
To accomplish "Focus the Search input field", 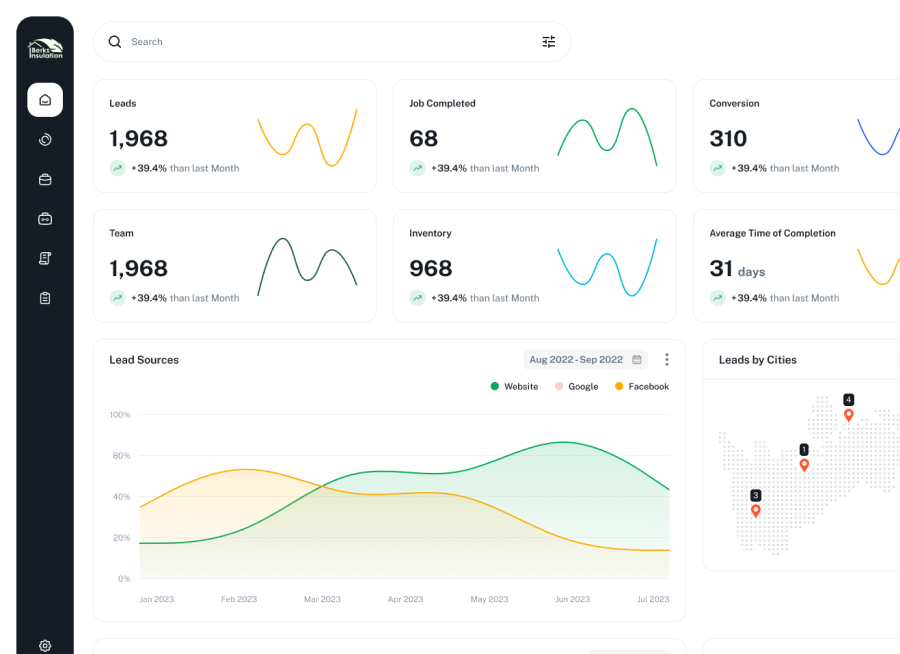I will click(332, 42).
